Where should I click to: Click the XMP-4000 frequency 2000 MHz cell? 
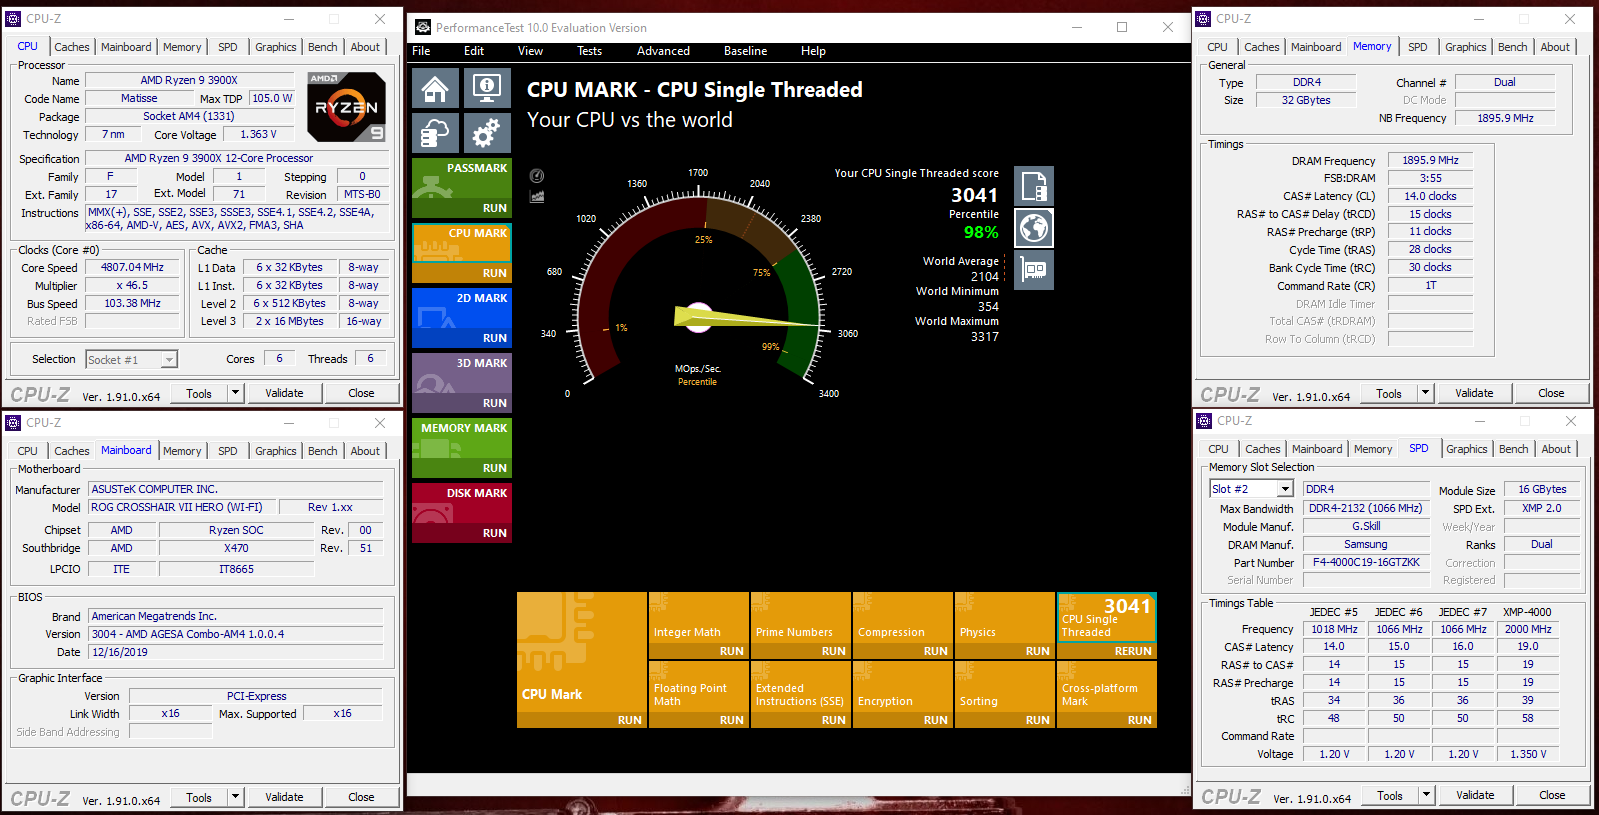coord(1528,629)
